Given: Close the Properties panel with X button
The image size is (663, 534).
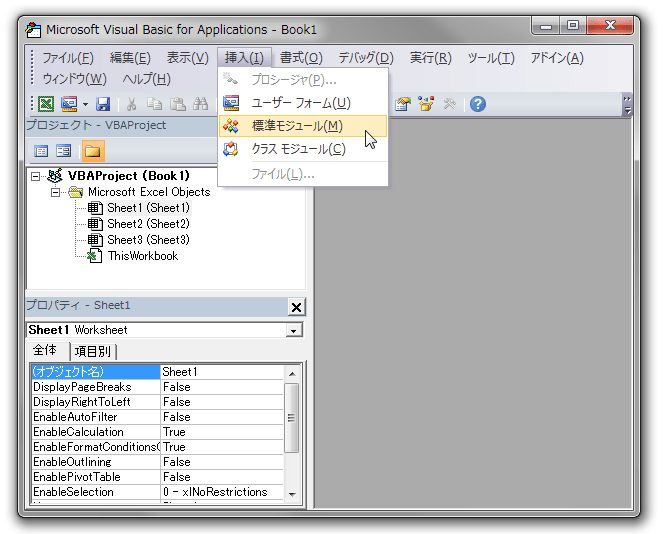Looking at the screenshot, I should click(x=296, y=307).
